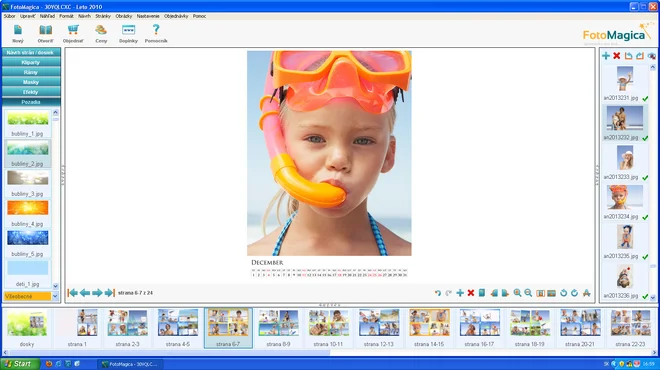Click the portrait picture layout icon
660x370 pixels.
tap(540, 293)
